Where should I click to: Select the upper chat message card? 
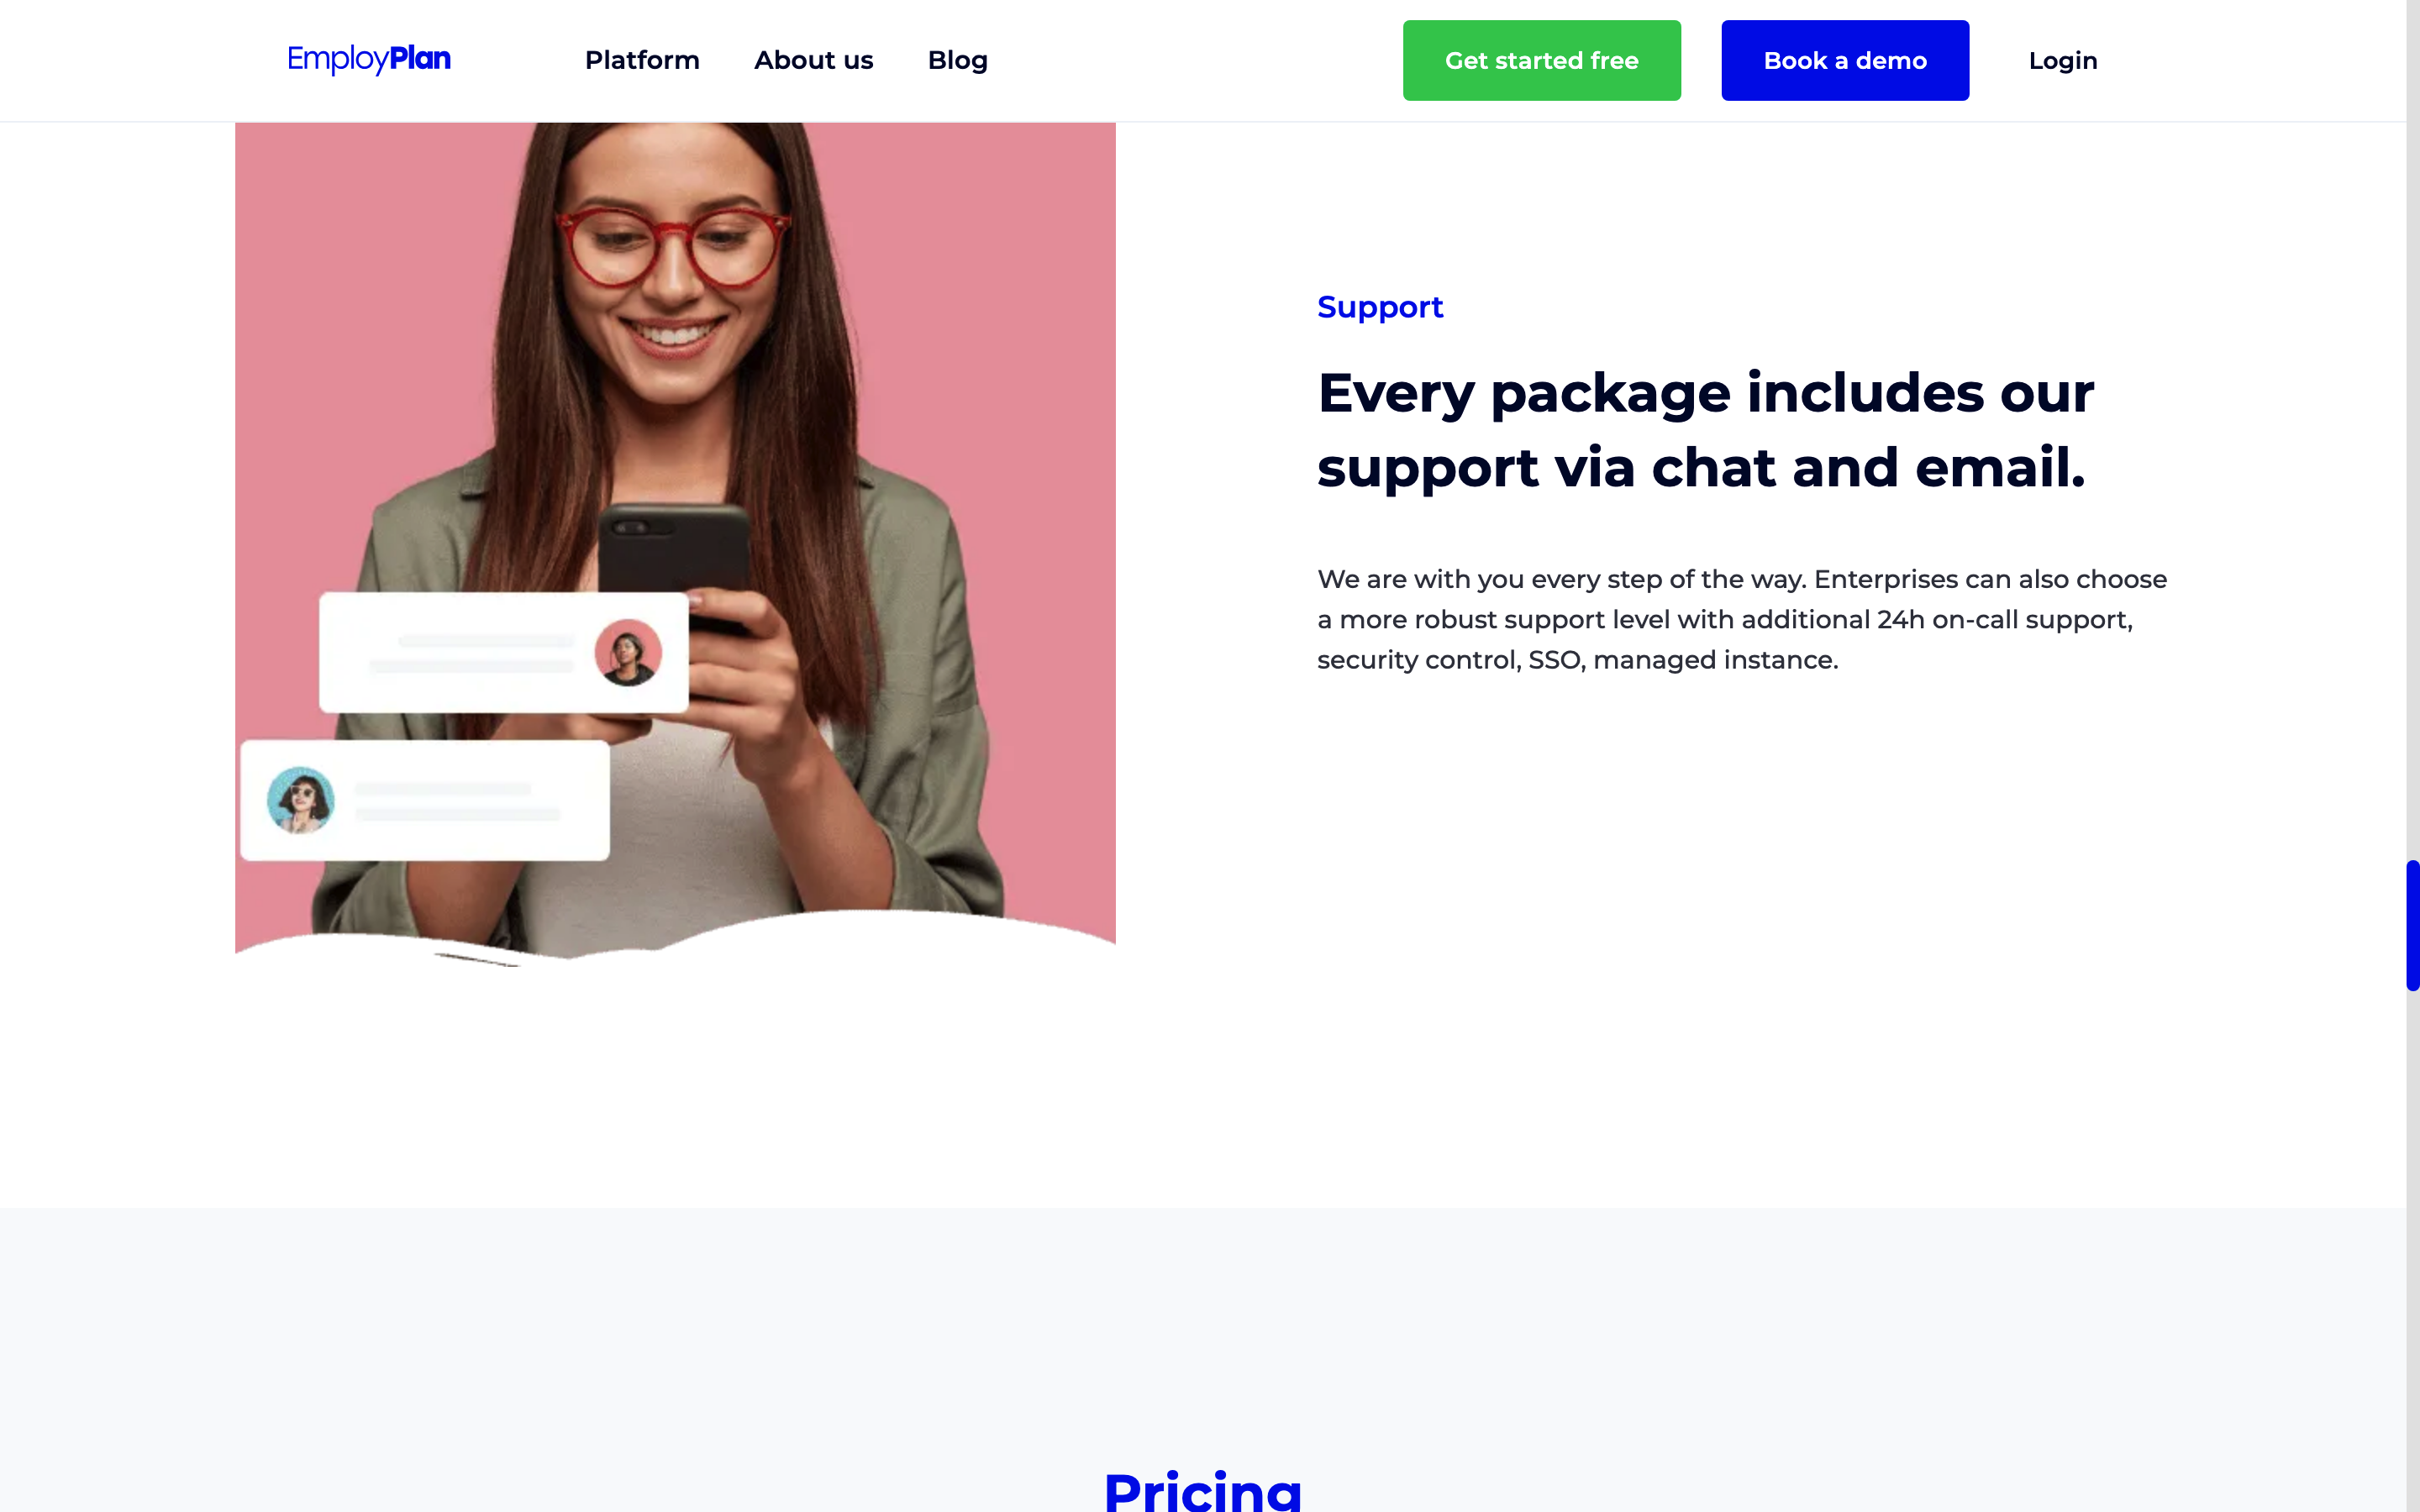click(504, 652)
